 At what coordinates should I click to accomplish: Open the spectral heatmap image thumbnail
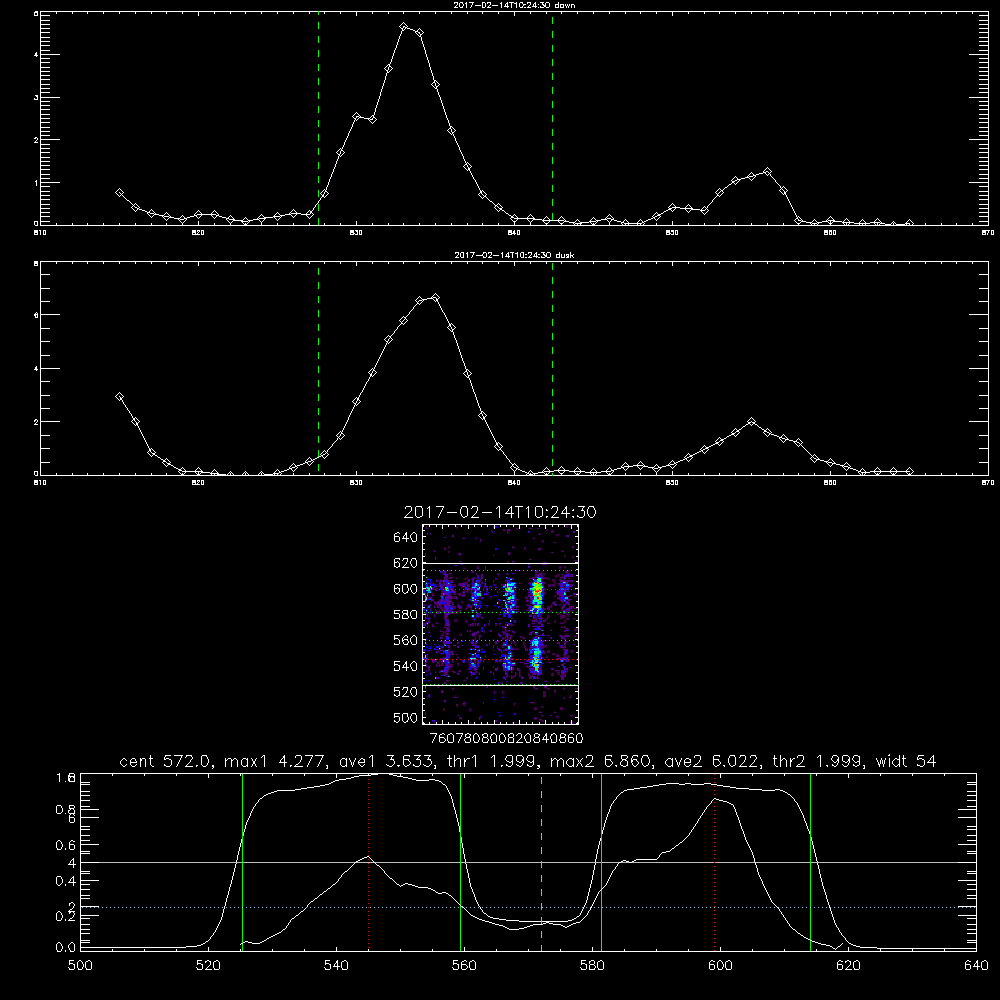point(501,624)
